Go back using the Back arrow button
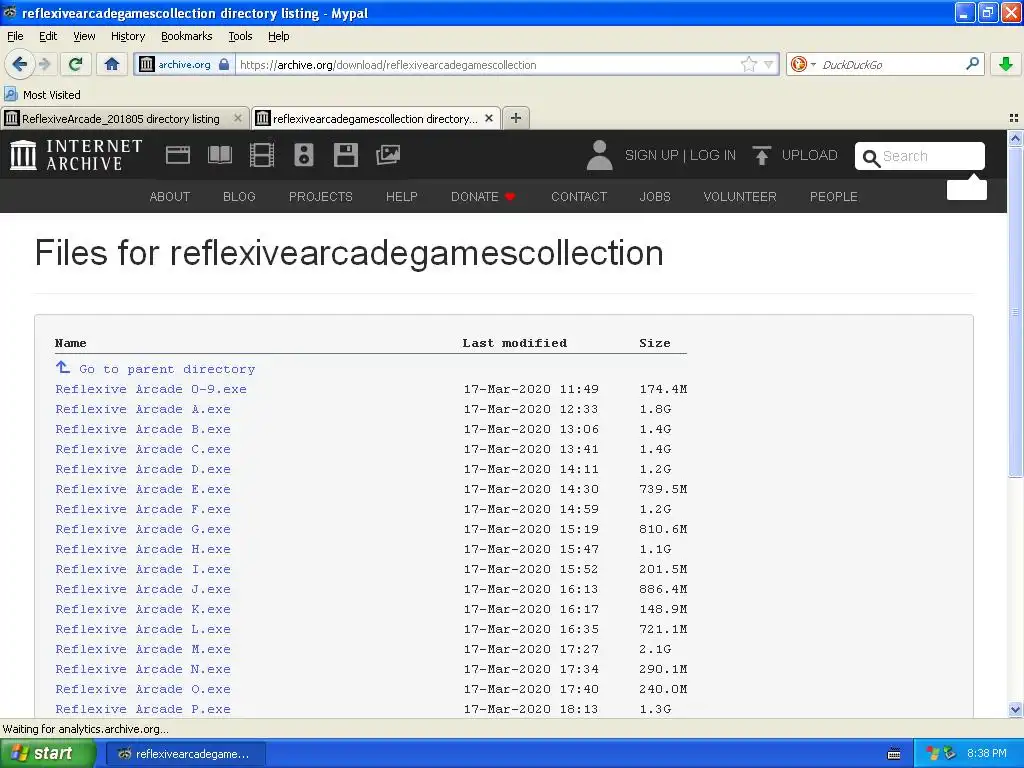 pyautogui.click(x=19, y=64)
